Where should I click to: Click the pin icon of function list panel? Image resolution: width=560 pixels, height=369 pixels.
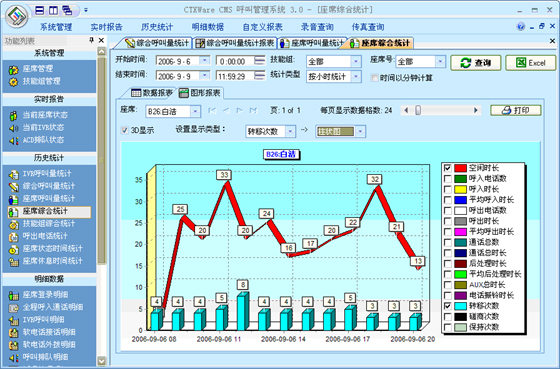point(91,40)
